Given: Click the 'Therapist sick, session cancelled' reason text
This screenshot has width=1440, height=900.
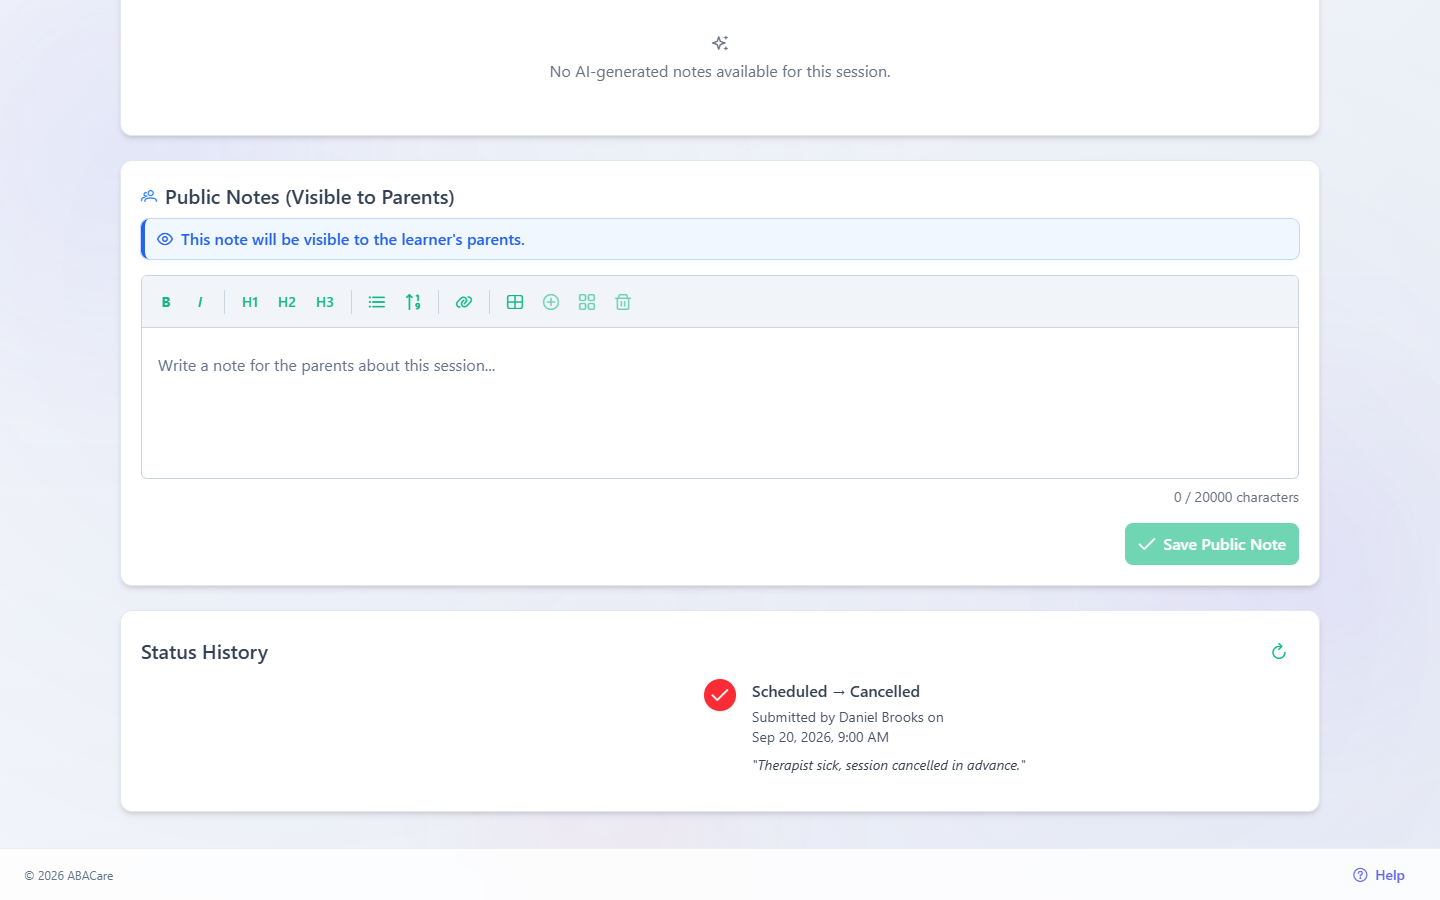Looking at the screenshot, I should point(889,765).
